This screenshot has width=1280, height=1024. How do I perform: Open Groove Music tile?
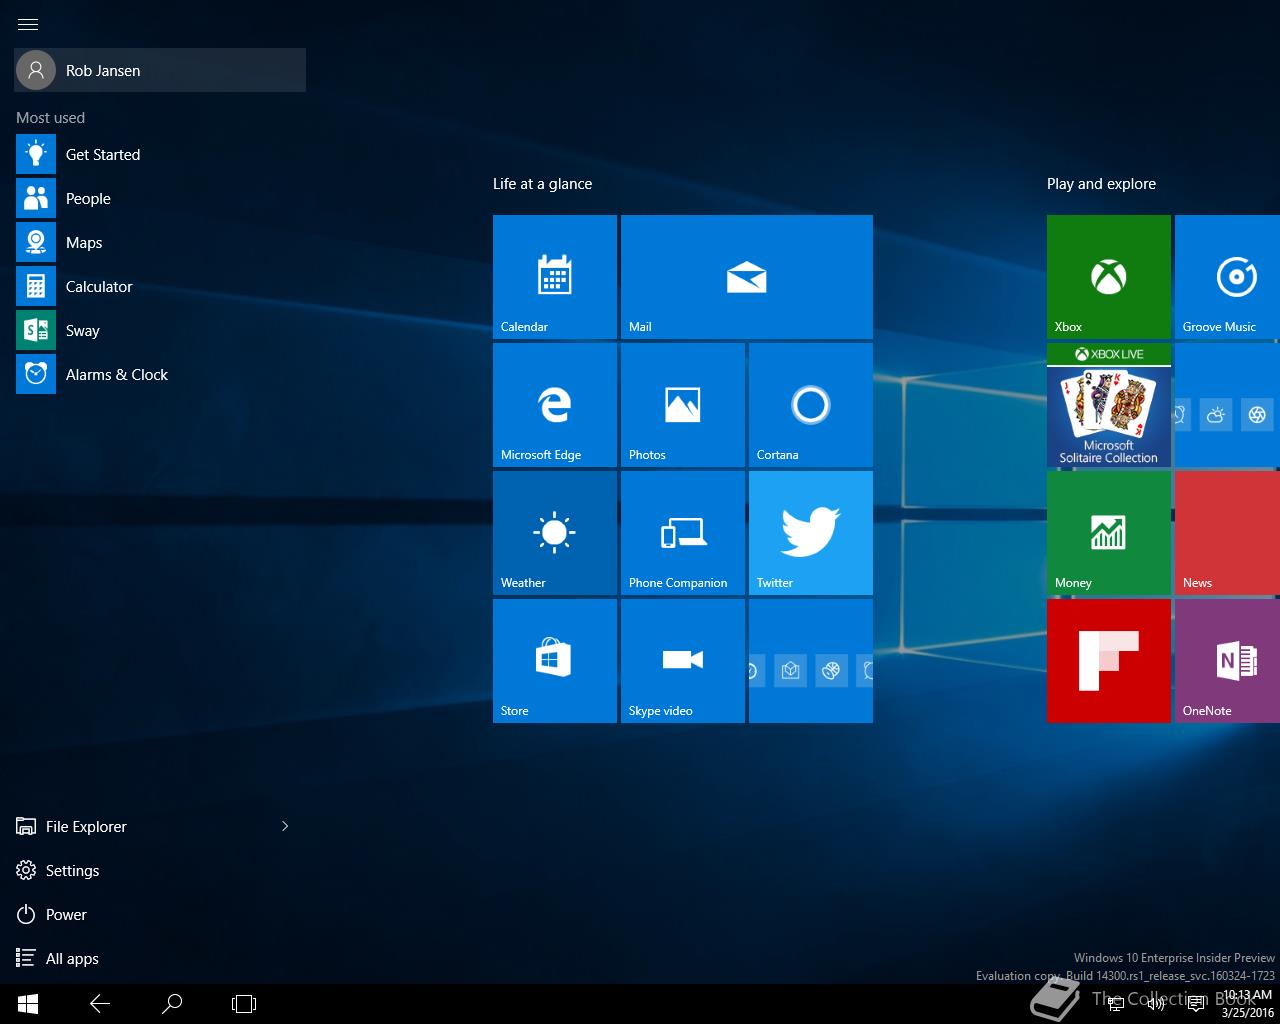pyautogui.click(x=1228, y=277)
